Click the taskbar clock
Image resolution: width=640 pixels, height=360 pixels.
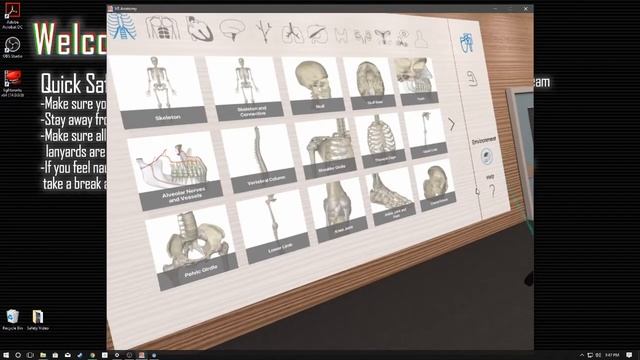(x=611, y=355)
